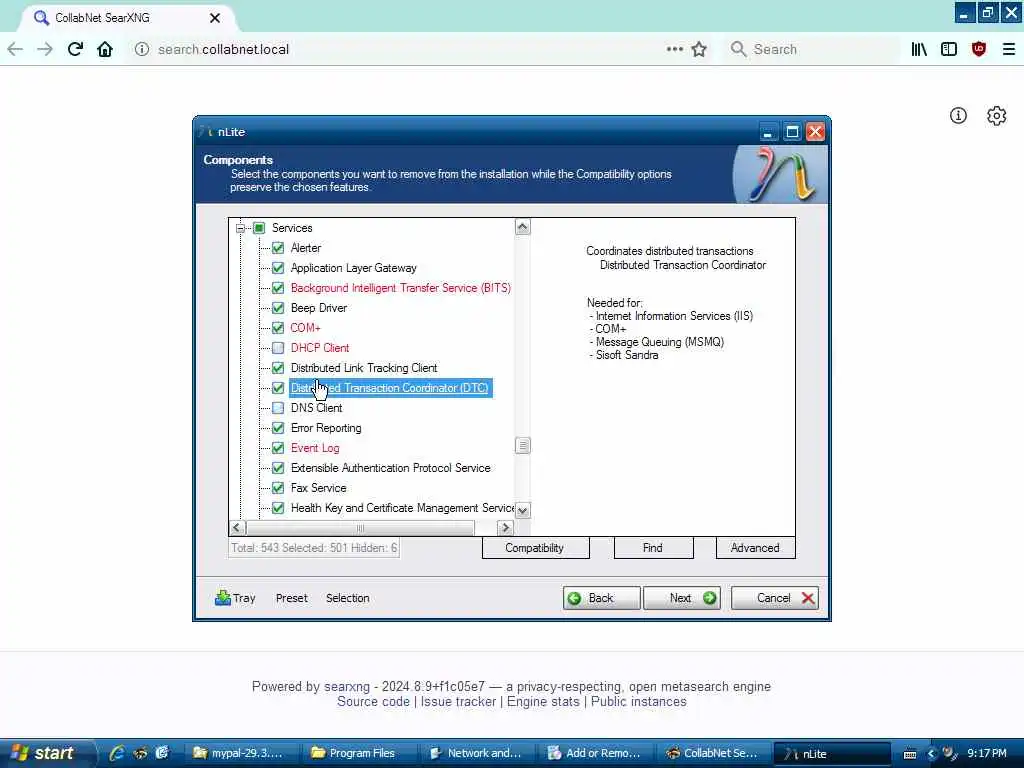
Task: Toggle the Error Reporting checkbox
Action: (x=278, y=428)
